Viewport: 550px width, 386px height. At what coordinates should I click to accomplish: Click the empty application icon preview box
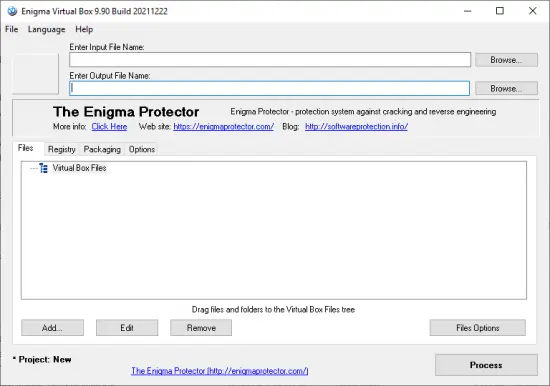click(x=35, y=74)
